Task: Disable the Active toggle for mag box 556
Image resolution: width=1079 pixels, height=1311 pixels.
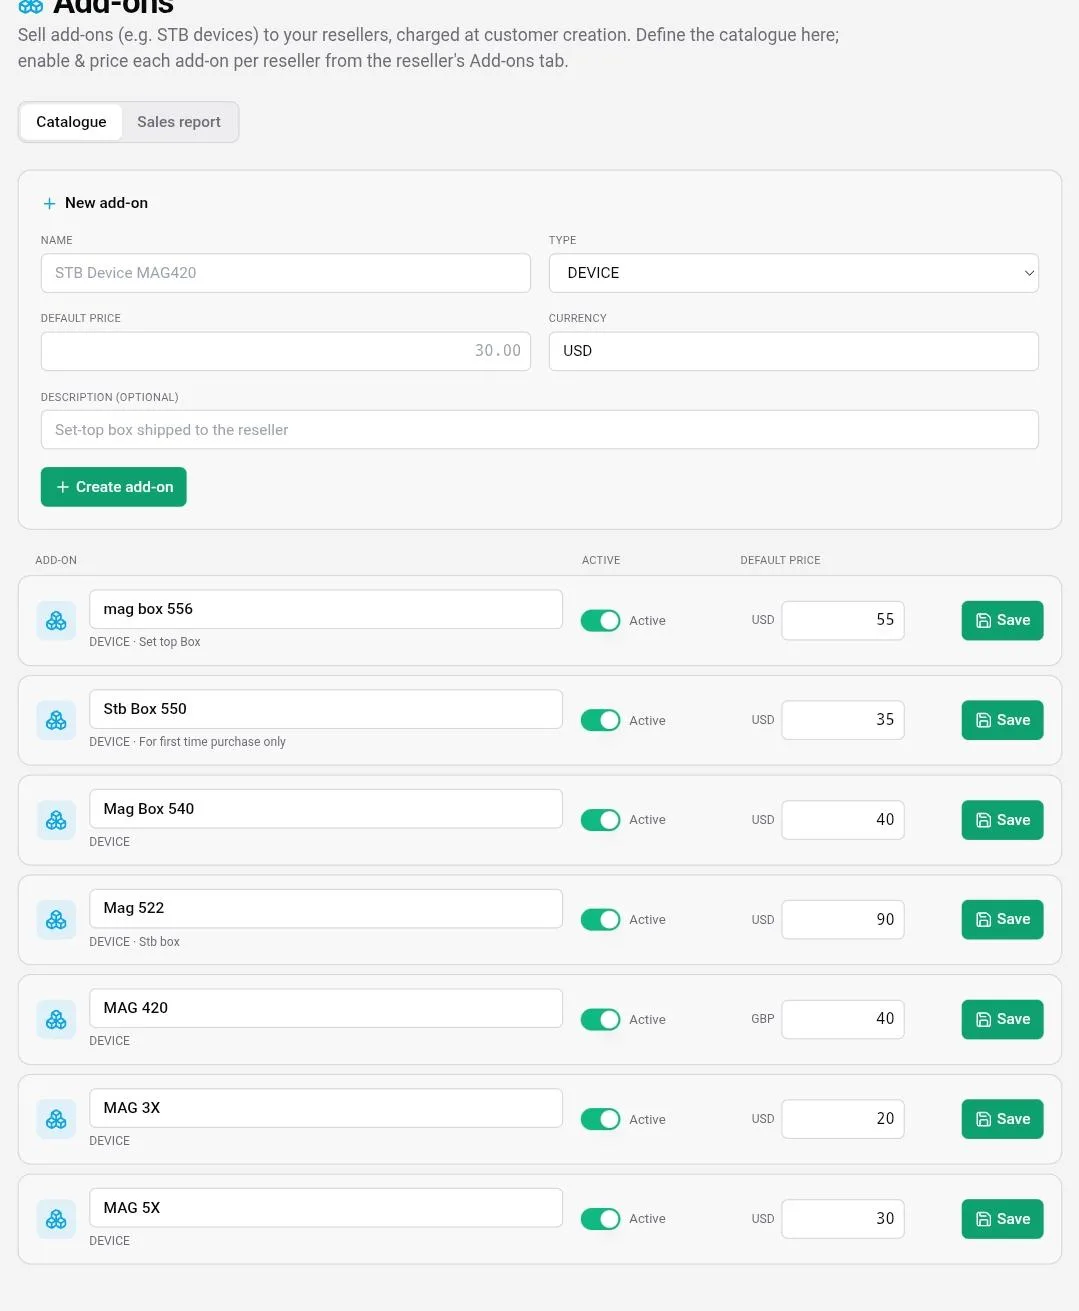Action: pos(600,620)
